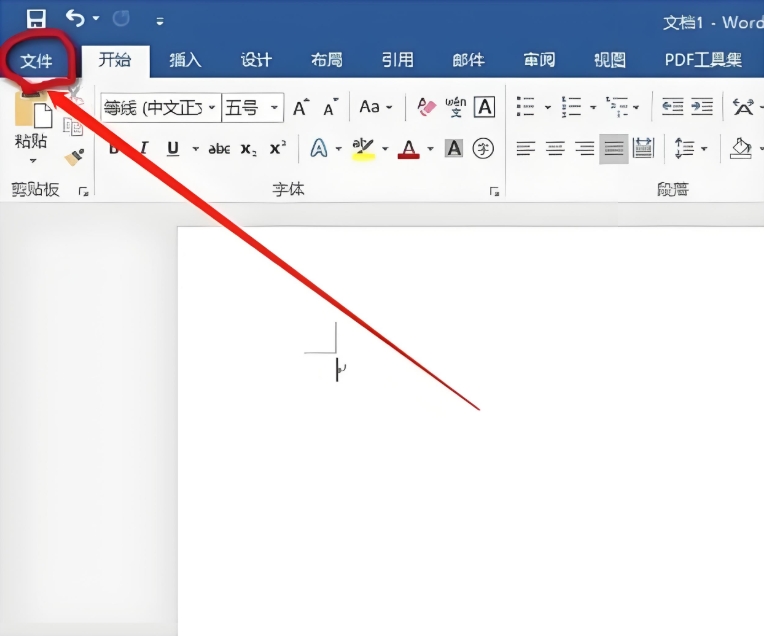Switch to the 开始 tab
The width and height of the screenshot is (764, 636).
click(x=115, y=60)
